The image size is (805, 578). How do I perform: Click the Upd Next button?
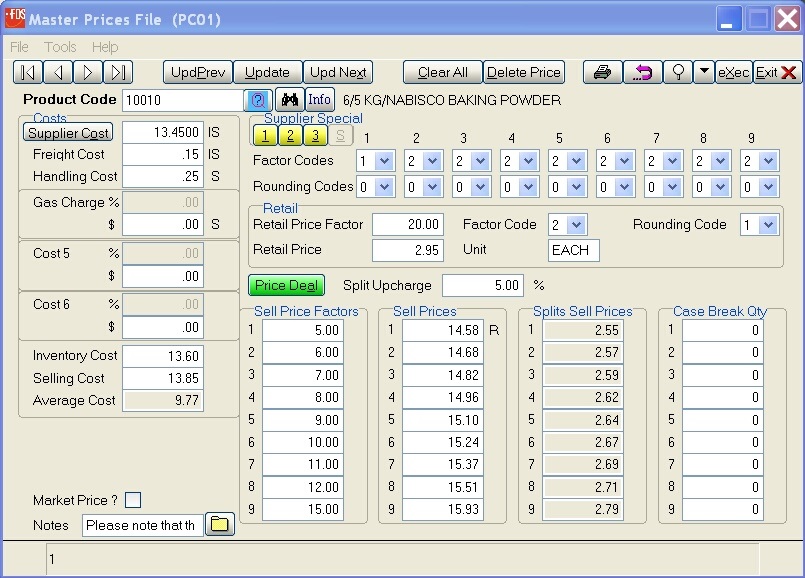(338, 72)
